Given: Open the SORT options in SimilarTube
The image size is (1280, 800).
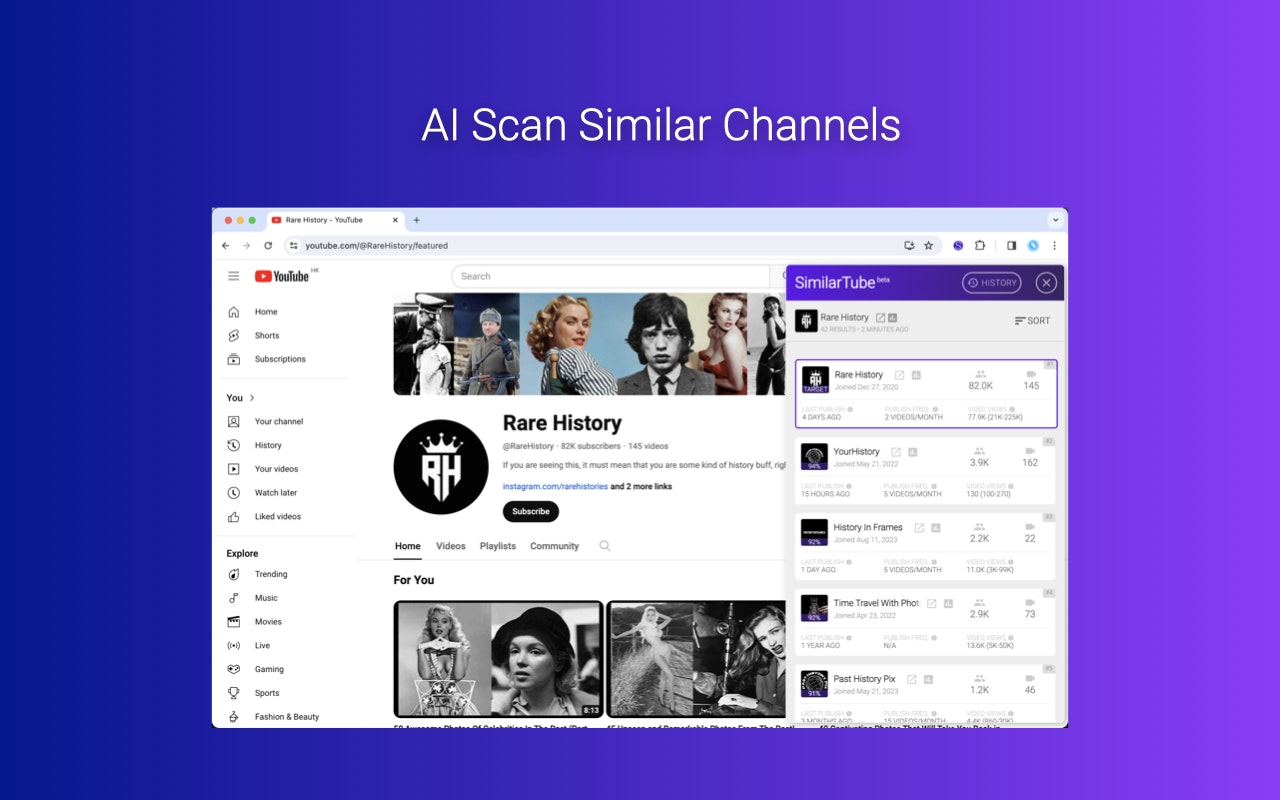Looking at the screenshot, I should pyautogui.click(x=1033, y=320).
